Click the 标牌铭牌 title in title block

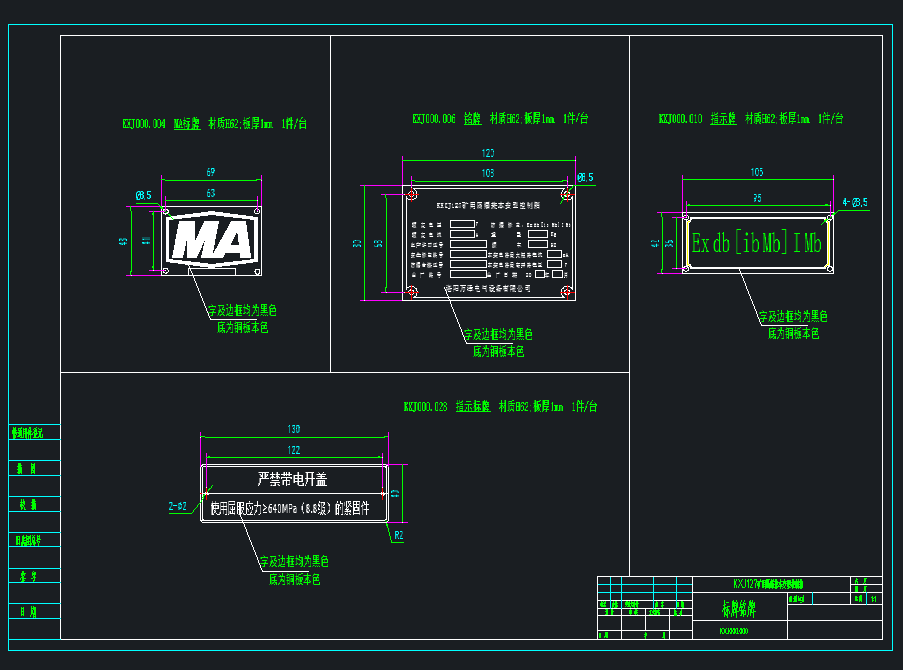tap(739, 608)
